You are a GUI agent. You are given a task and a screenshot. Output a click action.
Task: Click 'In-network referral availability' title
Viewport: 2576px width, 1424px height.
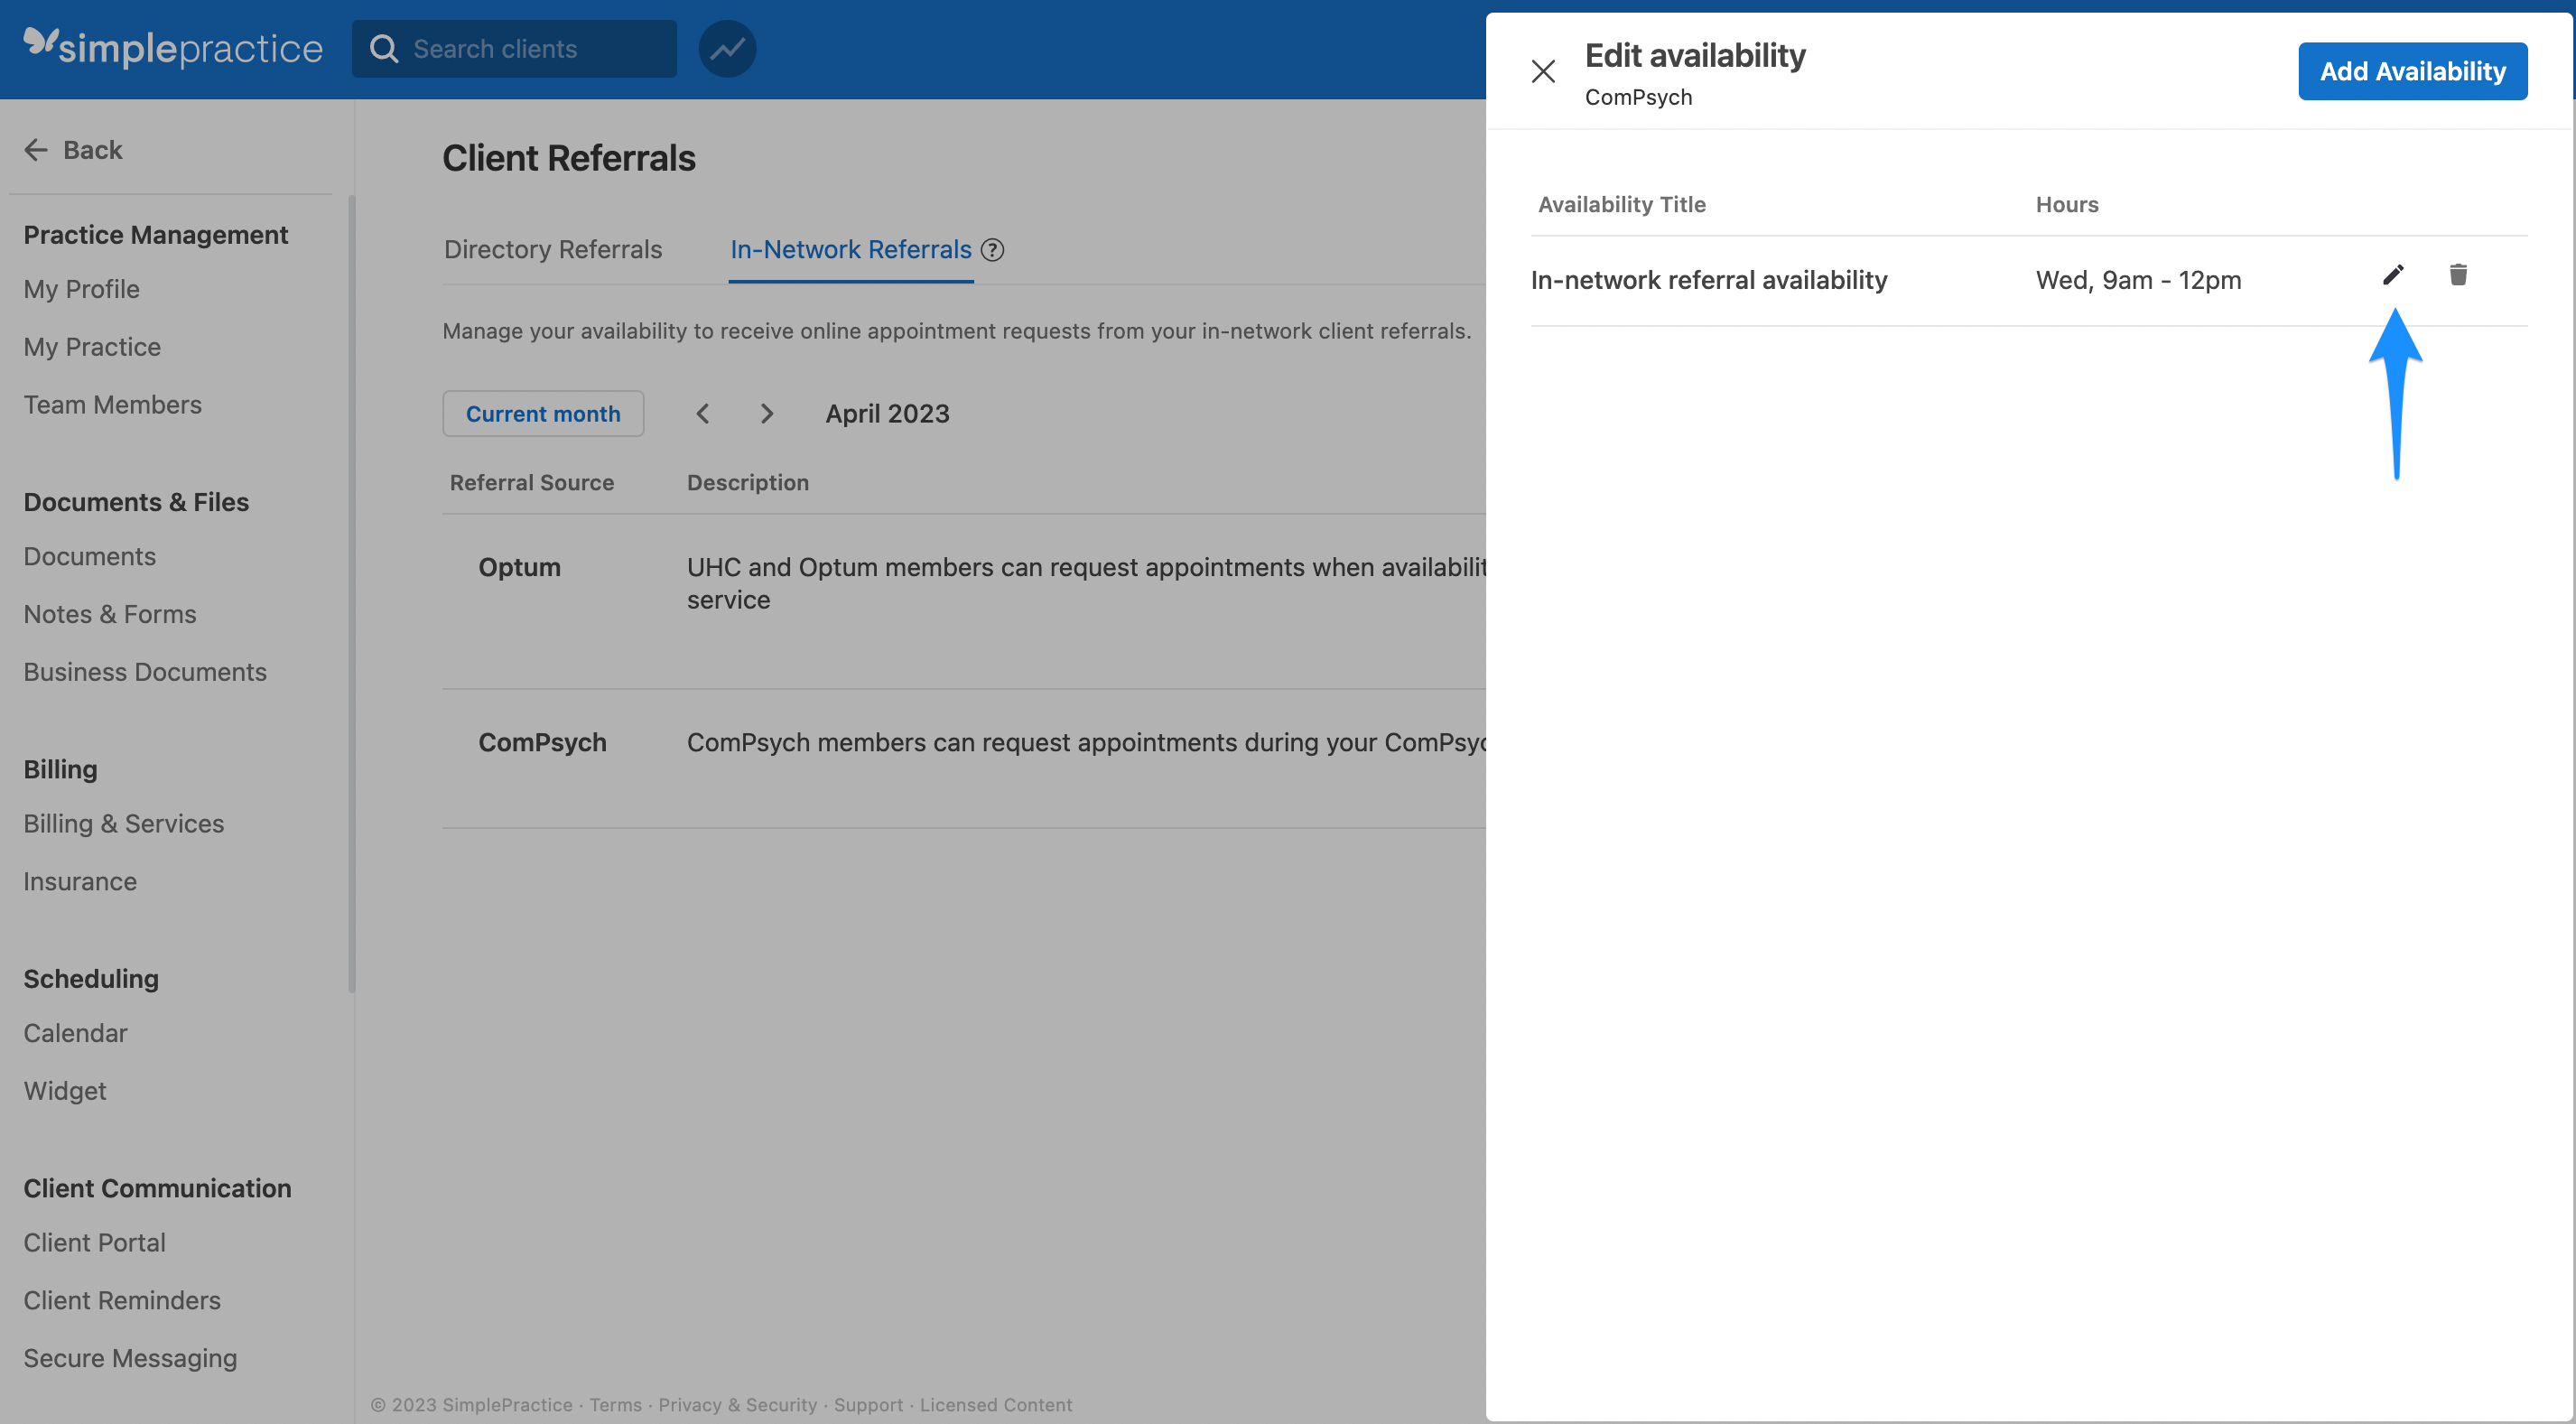coord(1709,280)
